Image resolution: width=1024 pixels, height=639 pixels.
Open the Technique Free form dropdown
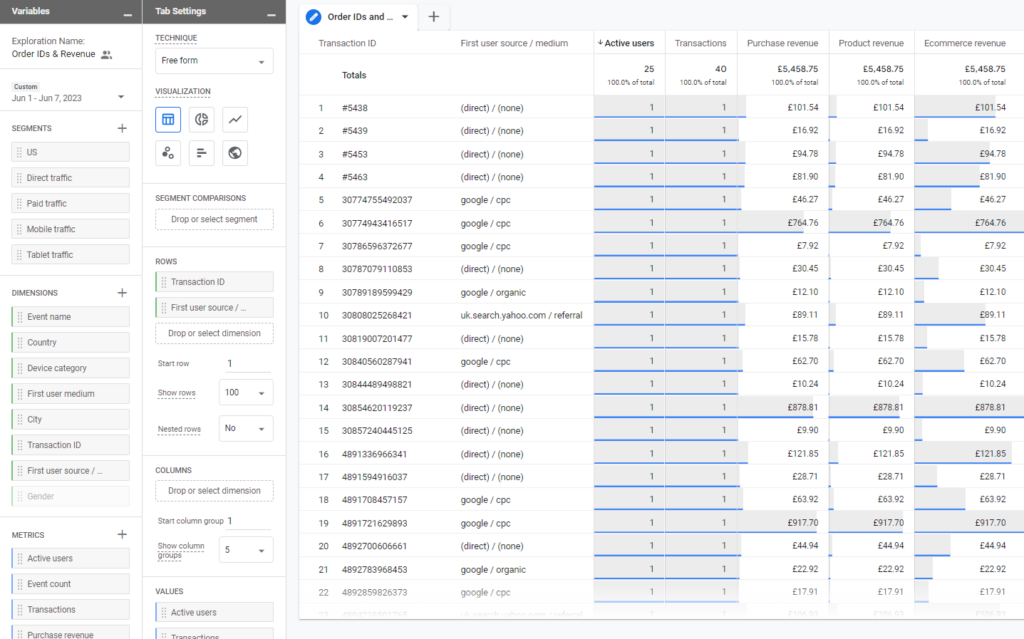point(214,61)
